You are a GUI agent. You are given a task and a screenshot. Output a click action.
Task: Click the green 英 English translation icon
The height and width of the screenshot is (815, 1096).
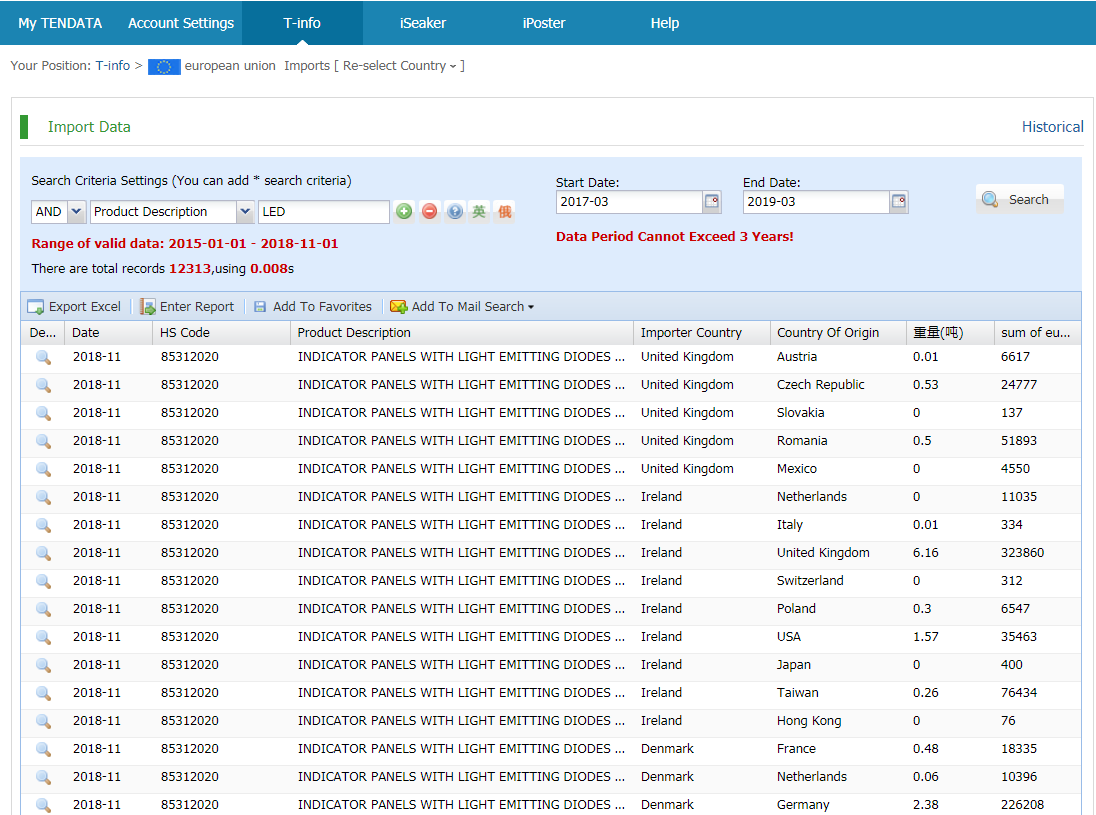pyautogui.click(x=480, y=212)
